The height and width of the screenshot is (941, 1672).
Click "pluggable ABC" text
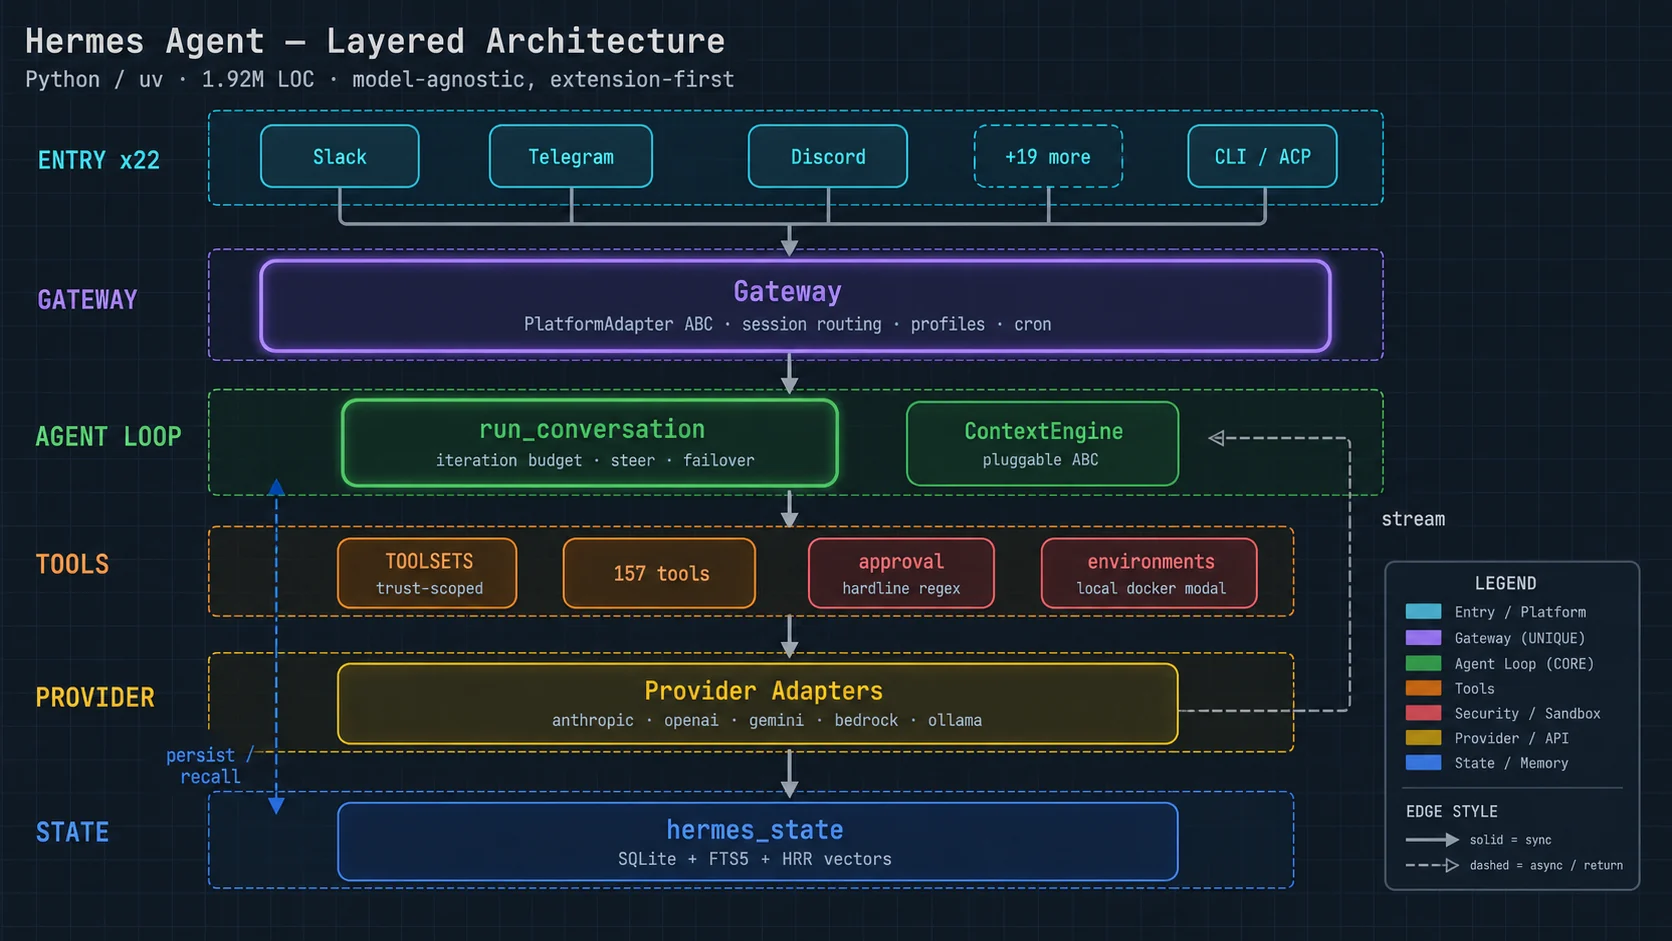point(1040,460)
